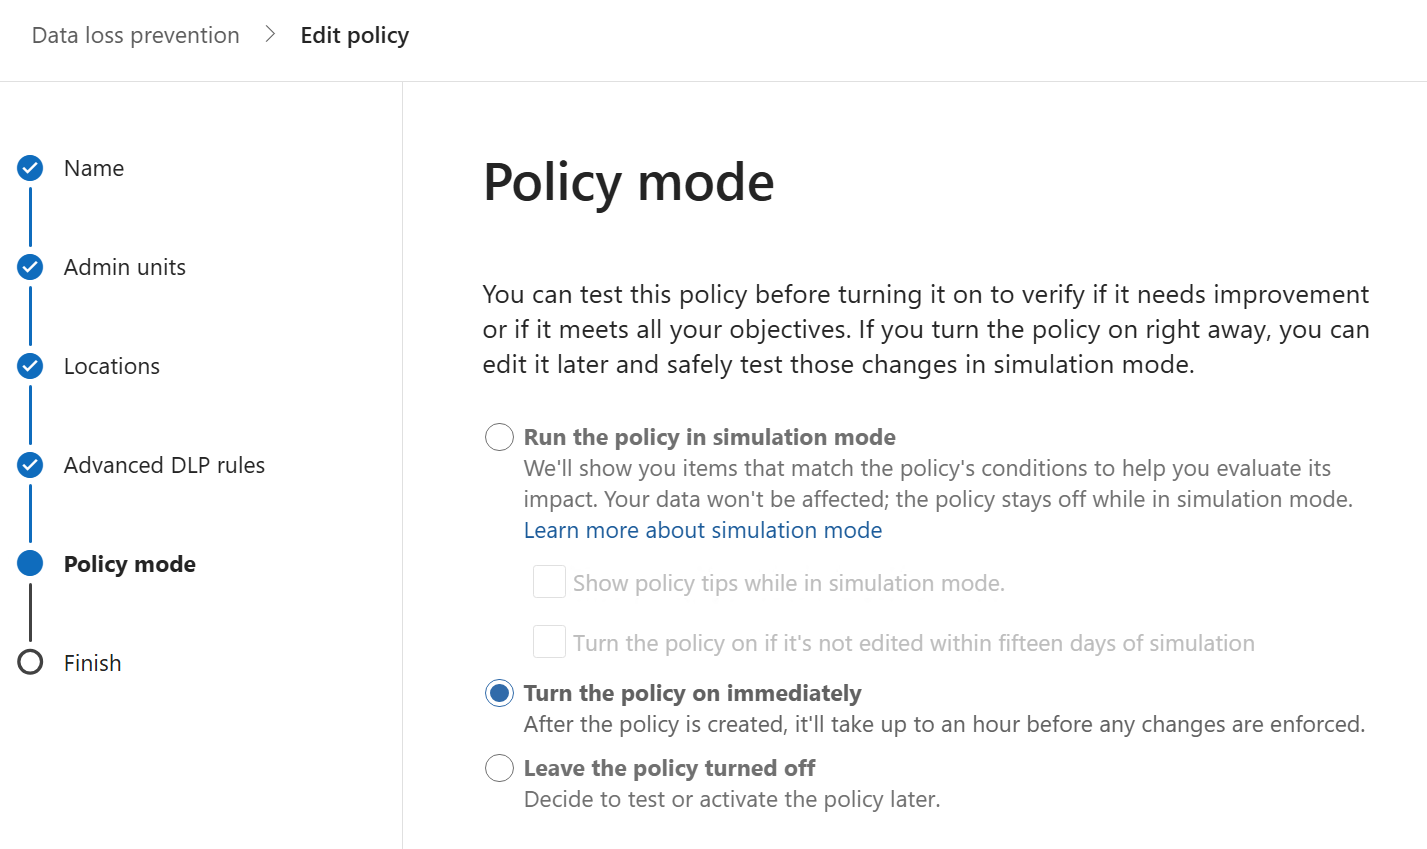This screenshot has height=849, width=1427.
Task: Go to the Finish step label
Action: click(93, 663)
